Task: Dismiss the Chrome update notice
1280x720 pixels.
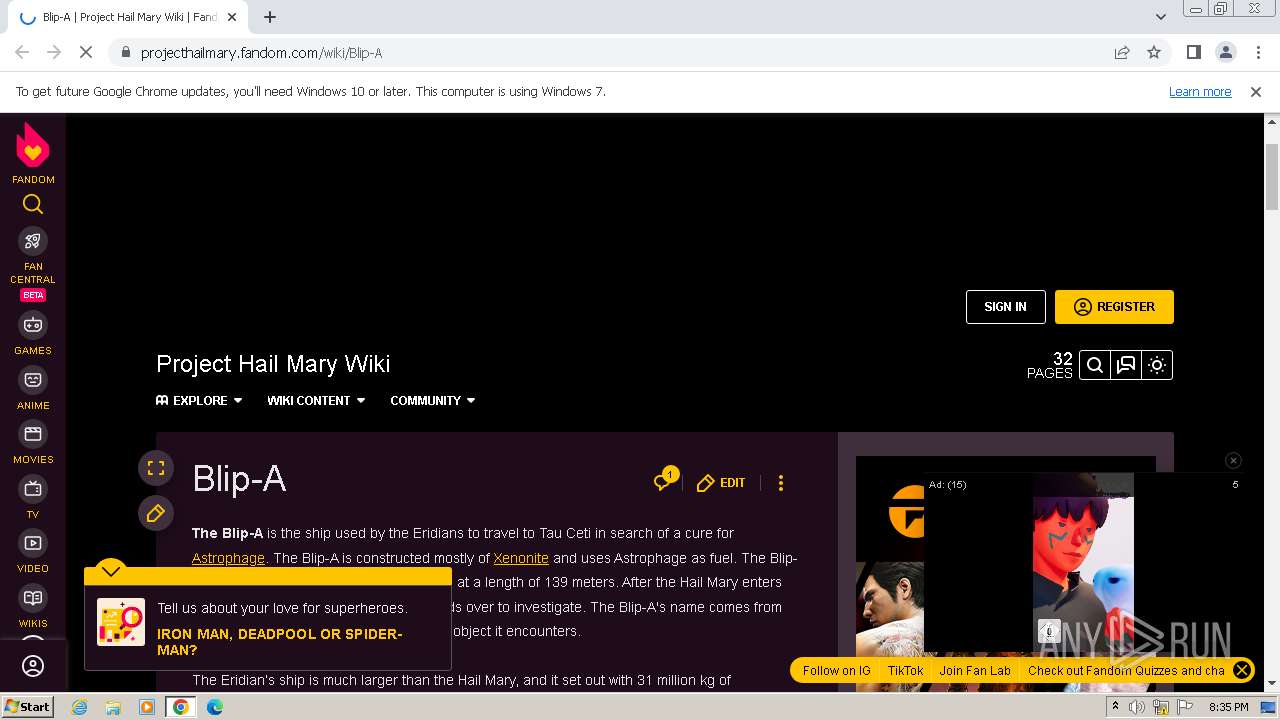Action: tap(1256, 91)
